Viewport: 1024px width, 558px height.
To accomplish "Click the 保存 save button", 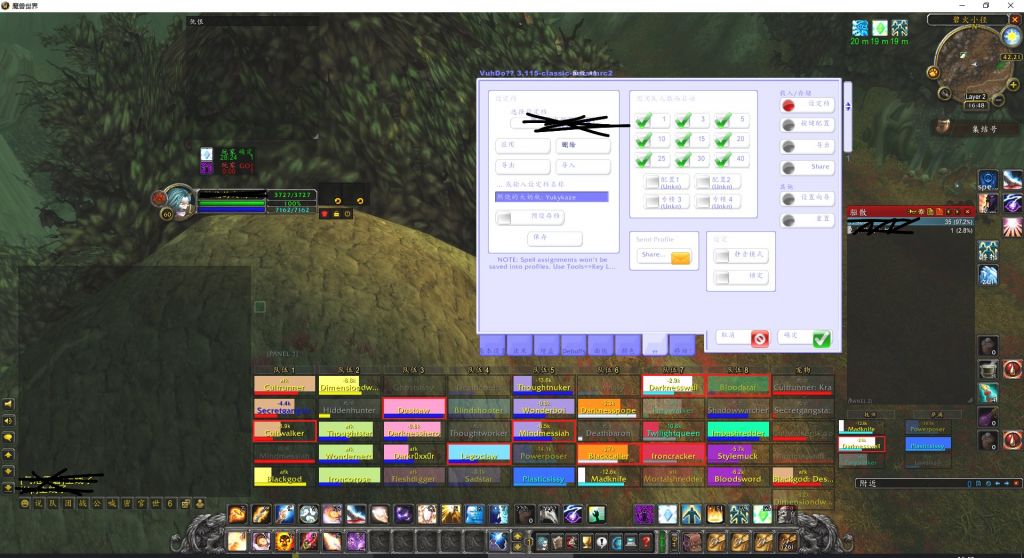I will (554, 239).
